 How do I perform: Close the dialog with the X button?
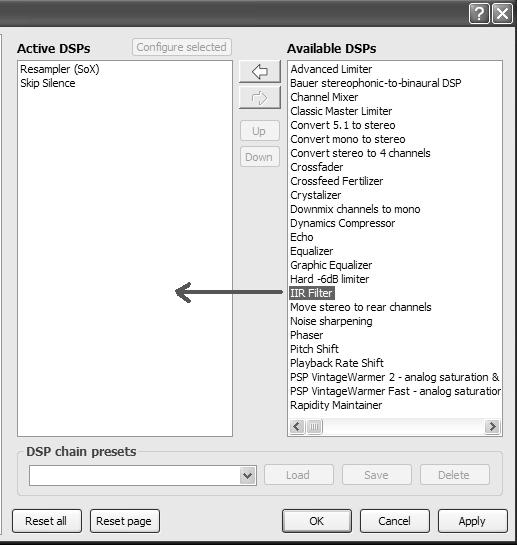pyautogui.click(x=502, y=14)
